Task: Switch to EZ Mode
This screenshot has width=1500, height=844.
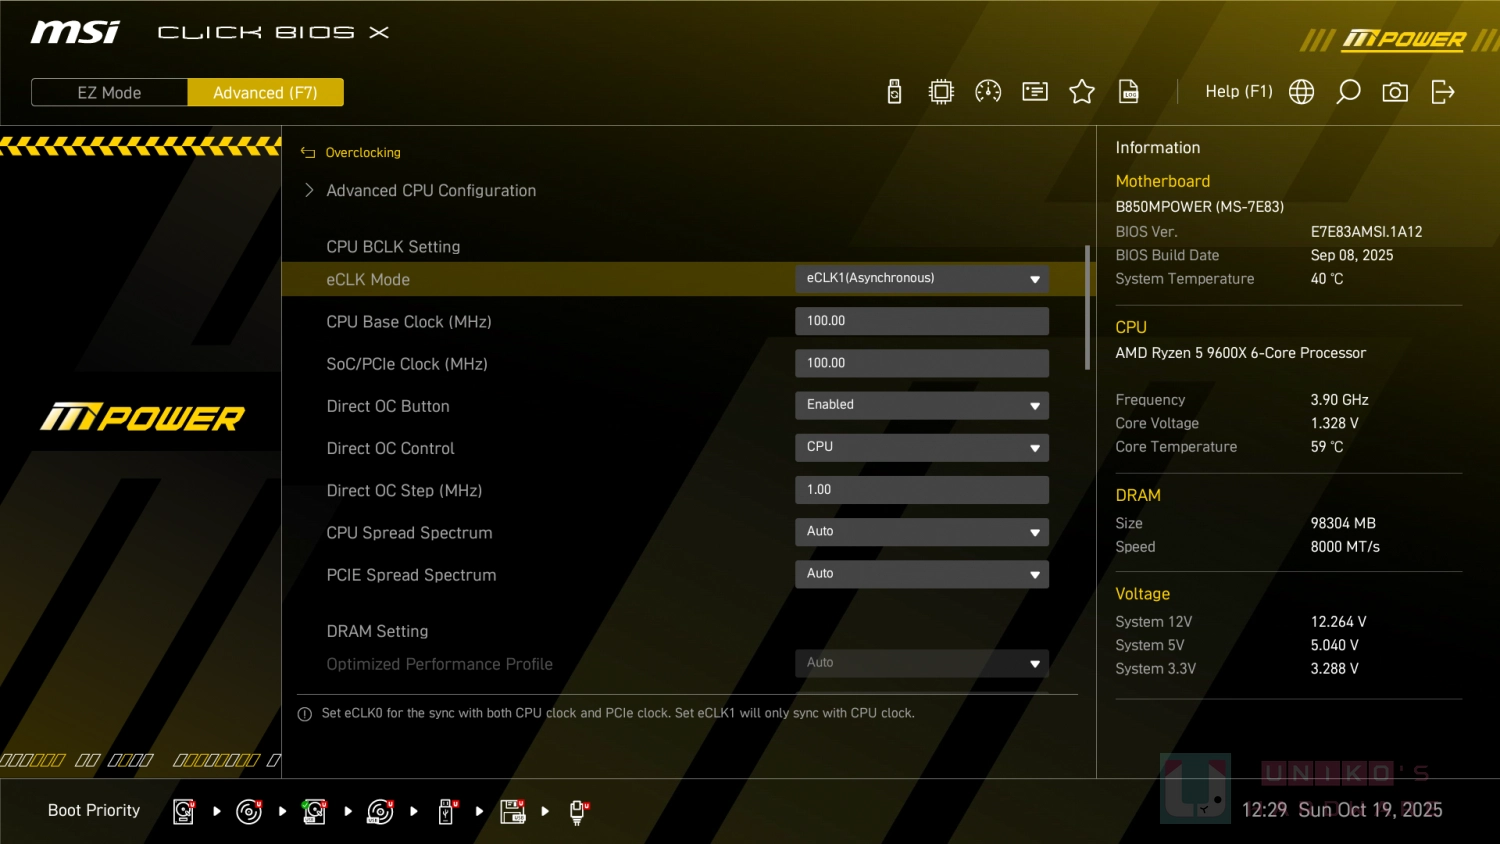Action: pyautogui.click(x=109, y=92)
